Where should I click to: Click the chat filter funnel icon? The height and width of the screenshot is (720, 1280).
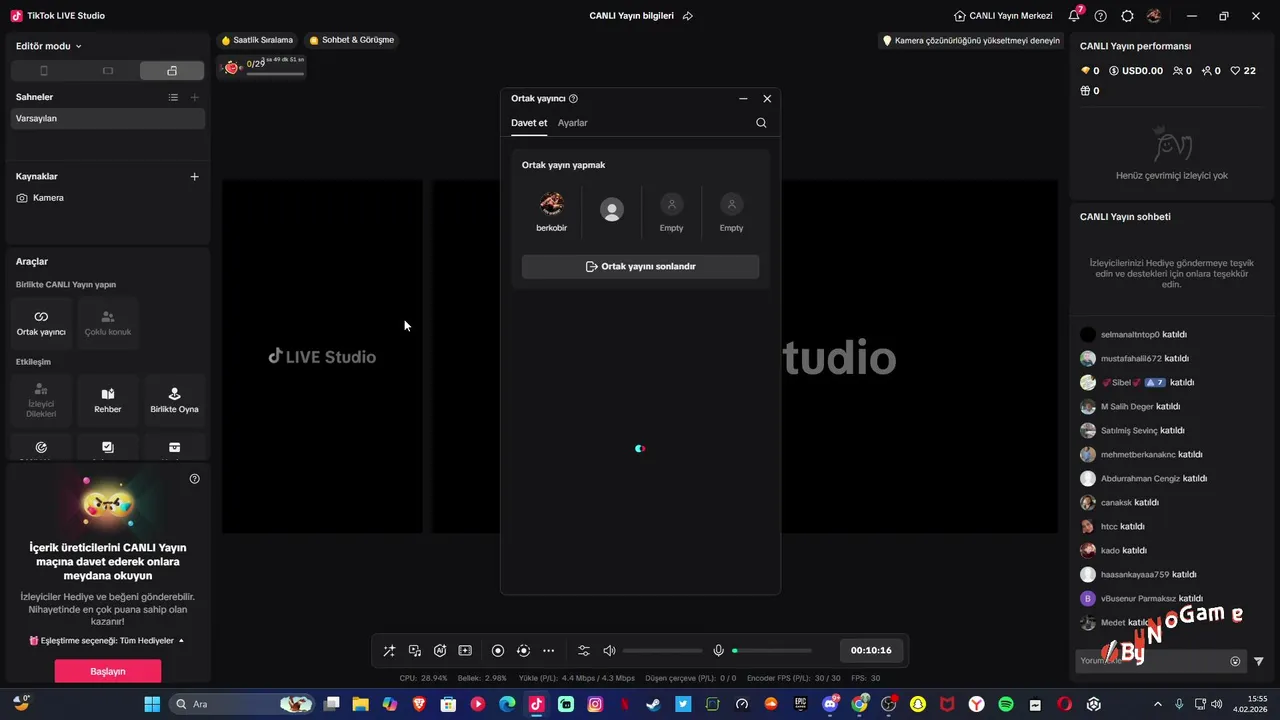point(1259,661)
